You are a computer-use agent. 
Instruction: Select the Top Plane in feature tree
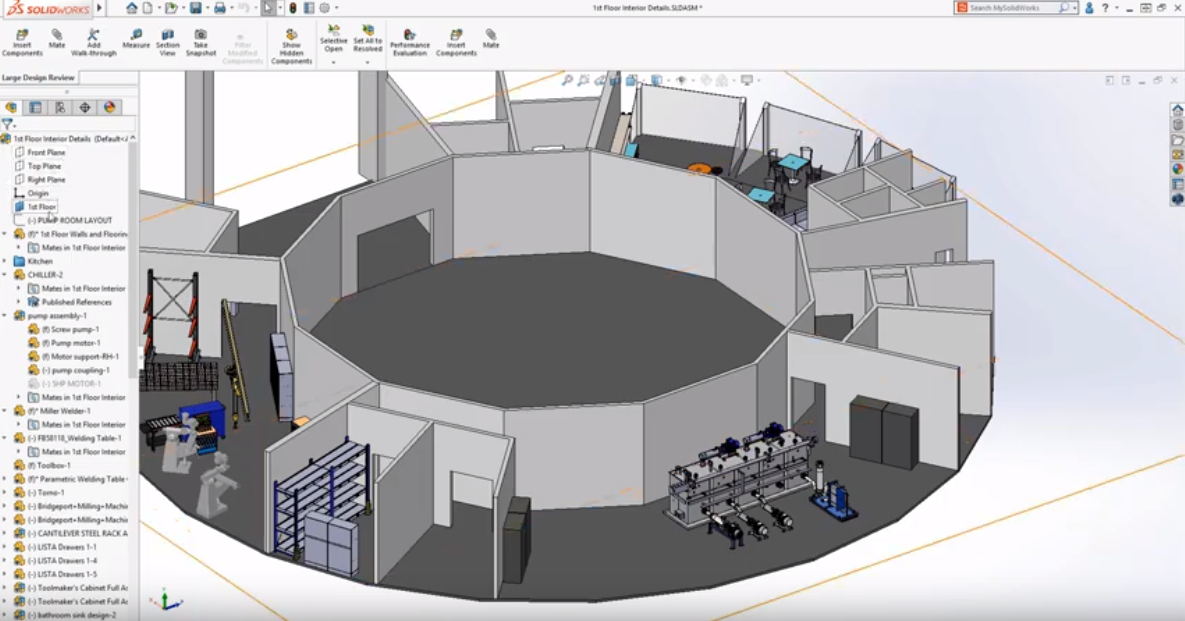point(44,166)
